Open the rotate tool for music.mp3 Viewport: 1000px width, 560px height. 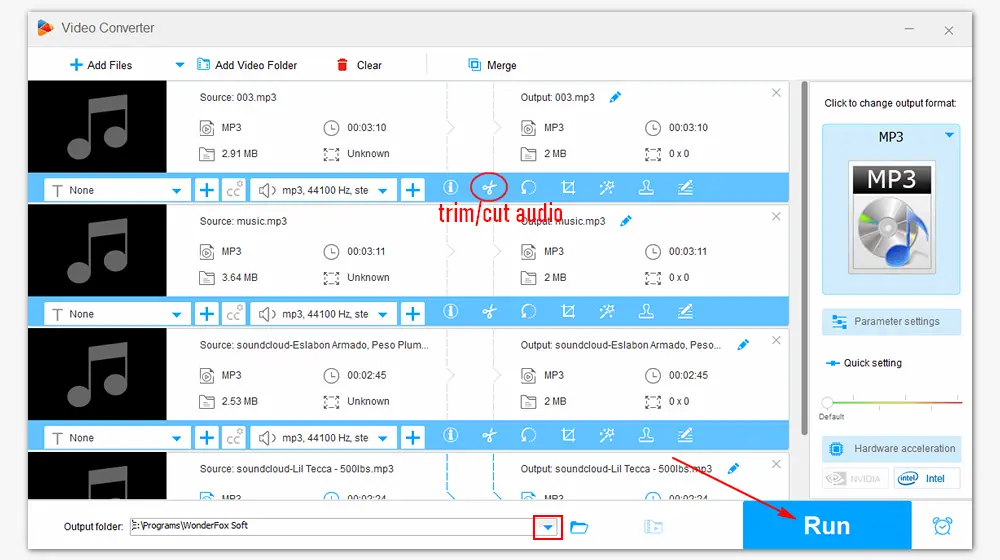pos(528,313)
